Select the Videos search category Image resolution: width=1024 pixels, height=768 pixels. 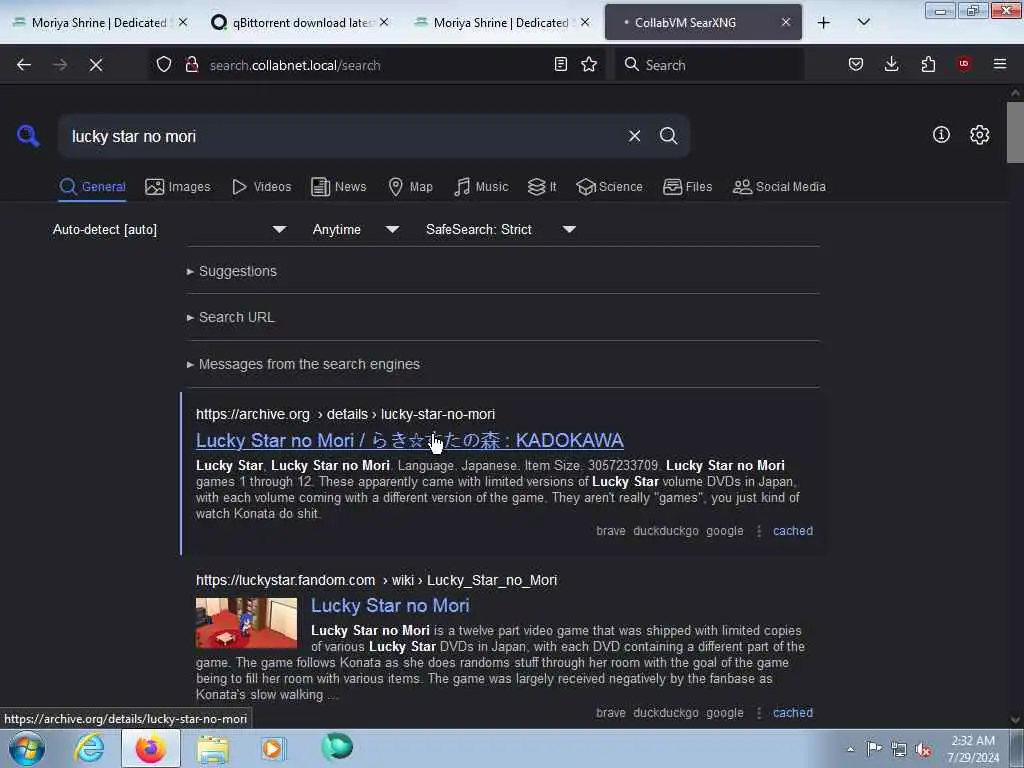[261, 187]
